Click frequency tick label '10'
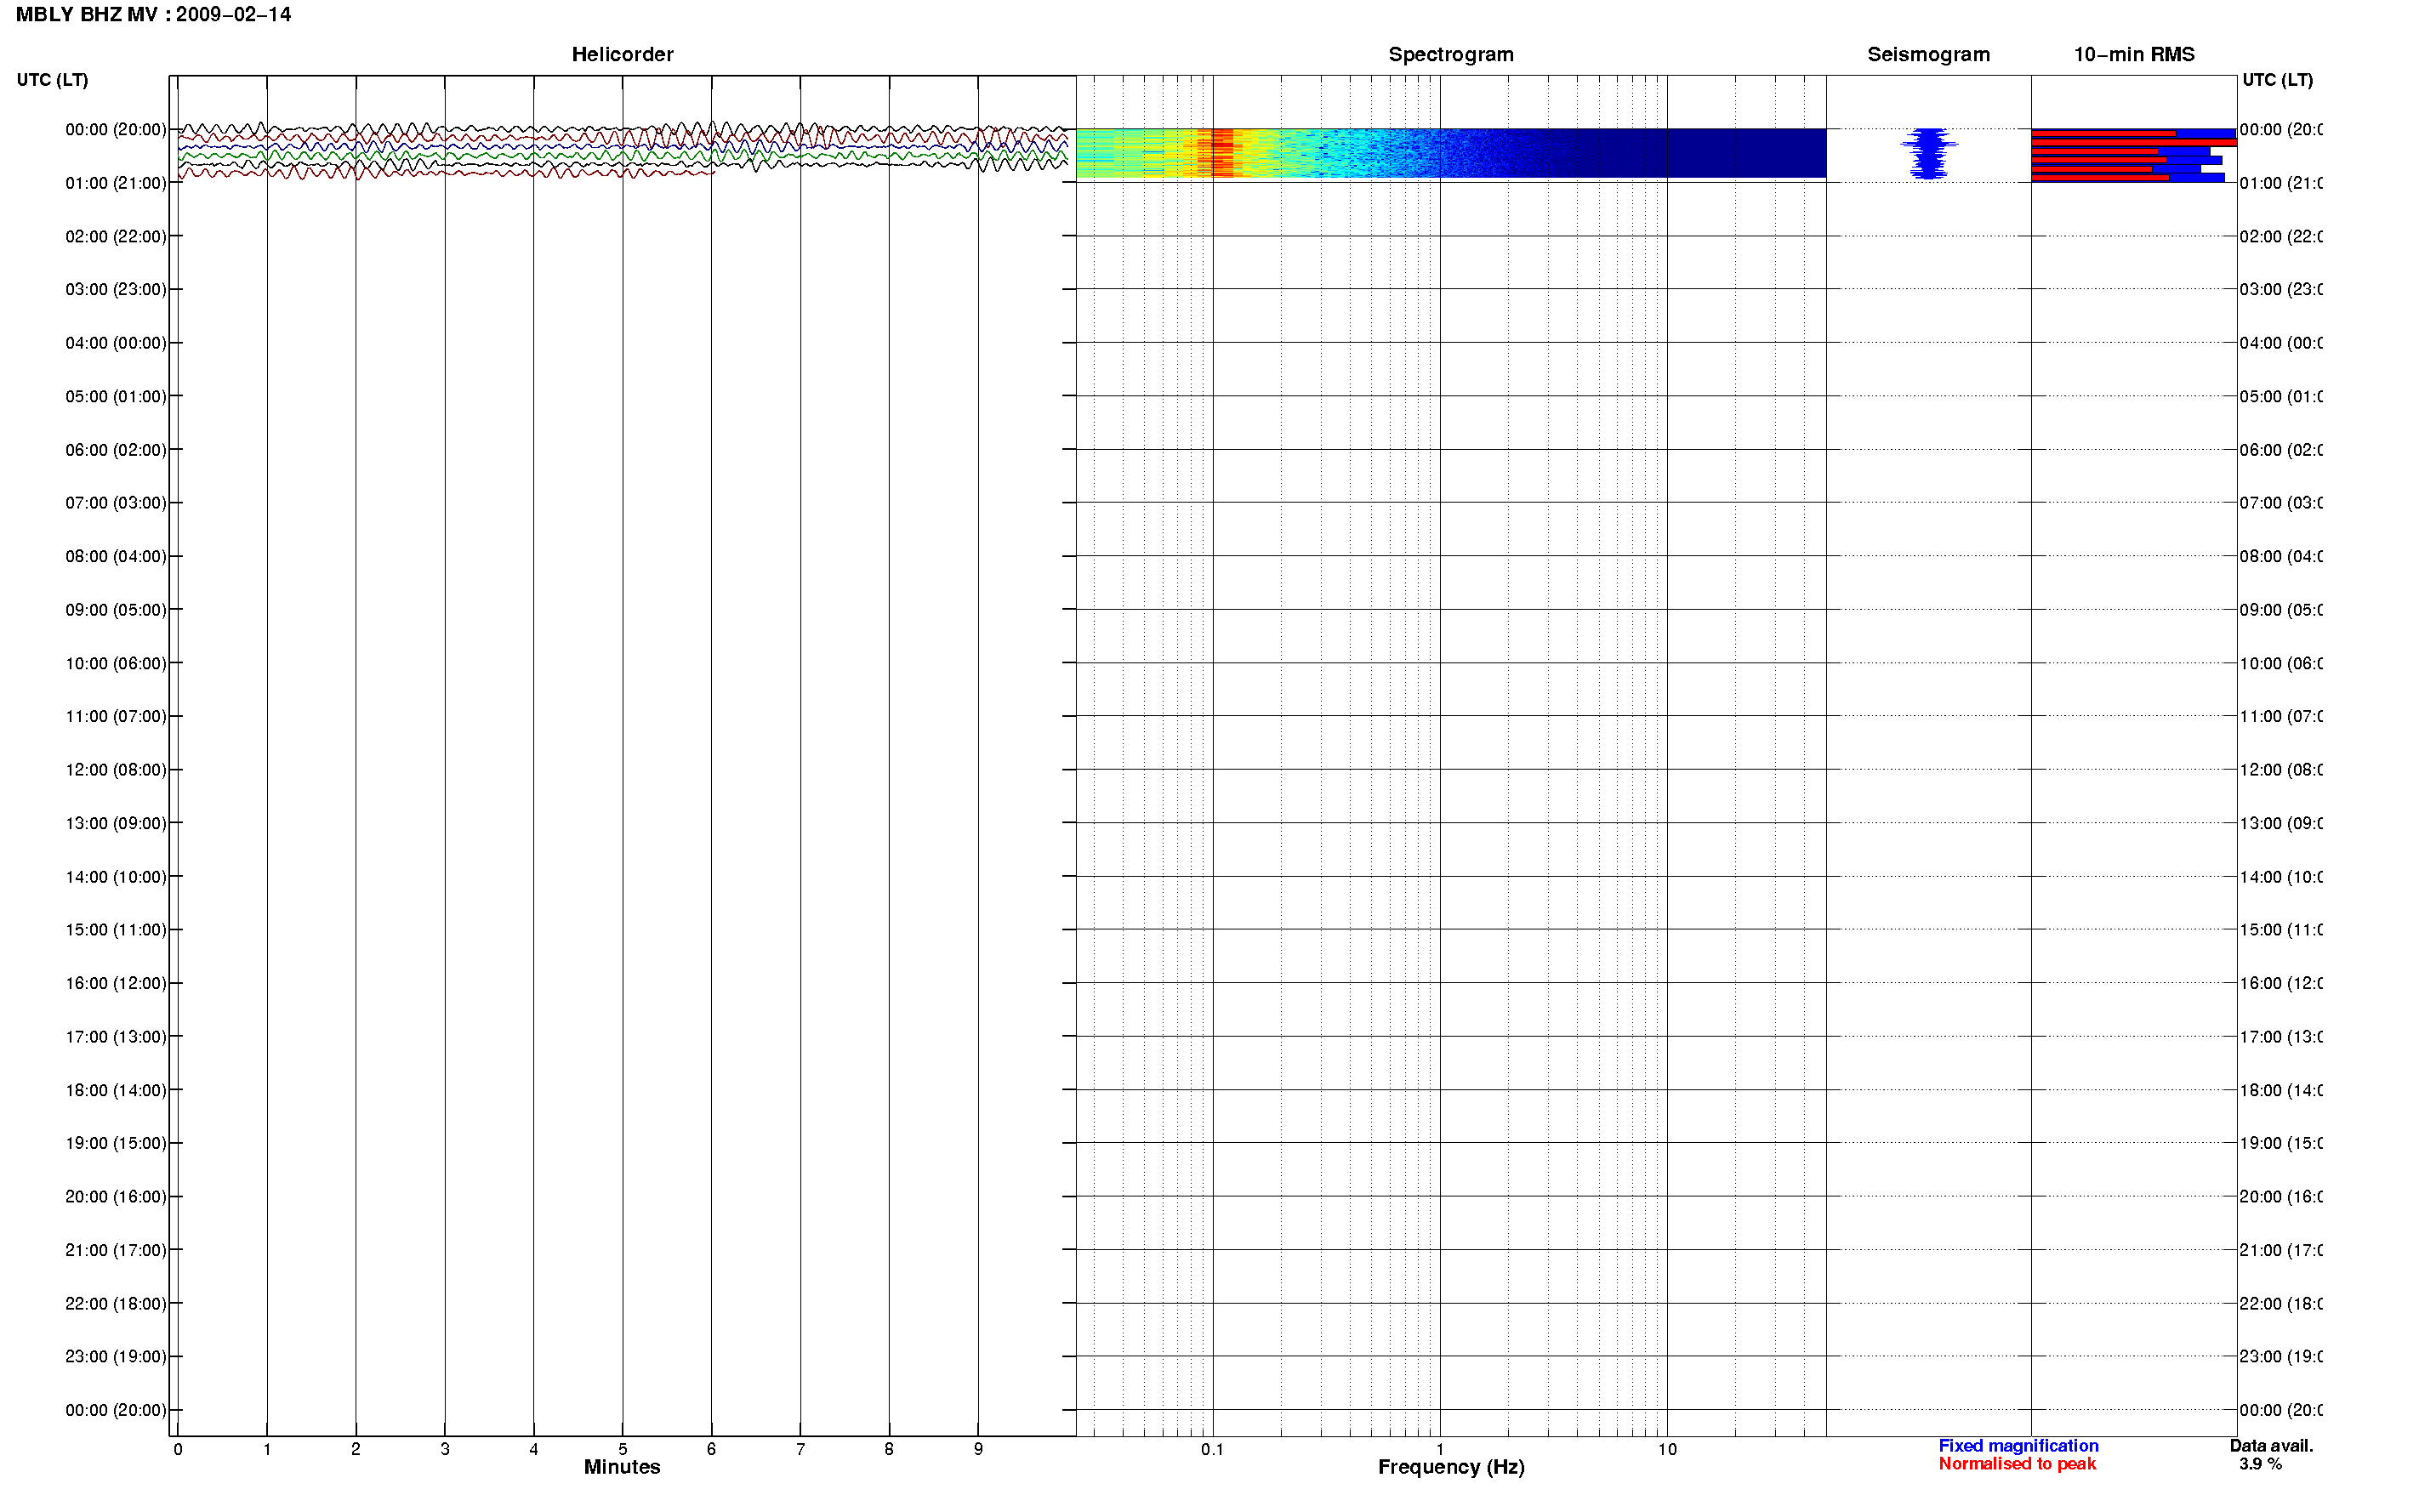 coord(1667,1449)
